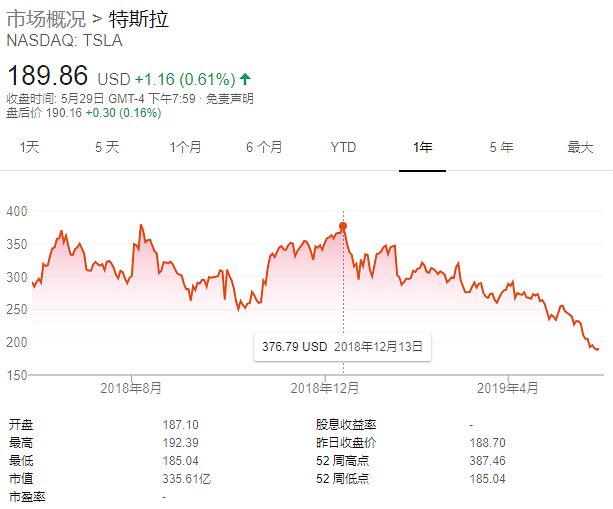Click the NASDAQ: TSLA ticker text

[65, 41]
